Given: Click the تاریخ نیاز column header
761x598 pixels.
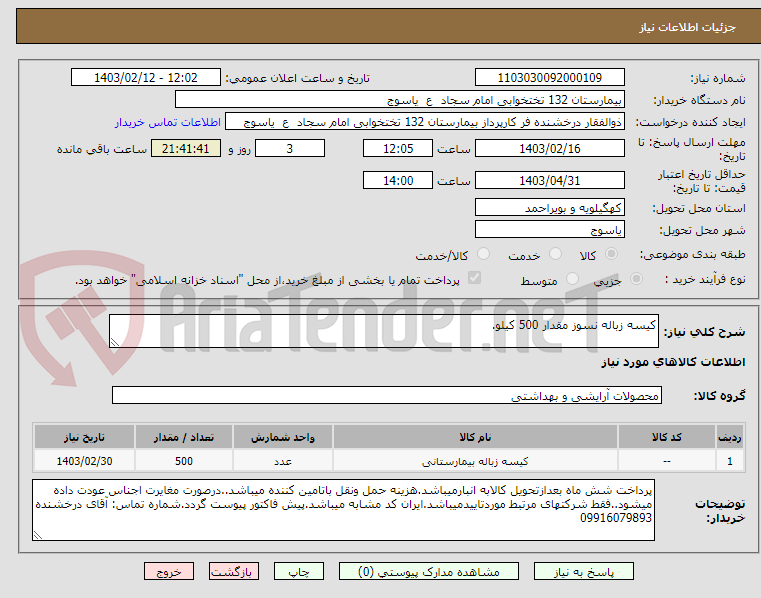Looking at the screenshot, I should click(x=84, y=437).
